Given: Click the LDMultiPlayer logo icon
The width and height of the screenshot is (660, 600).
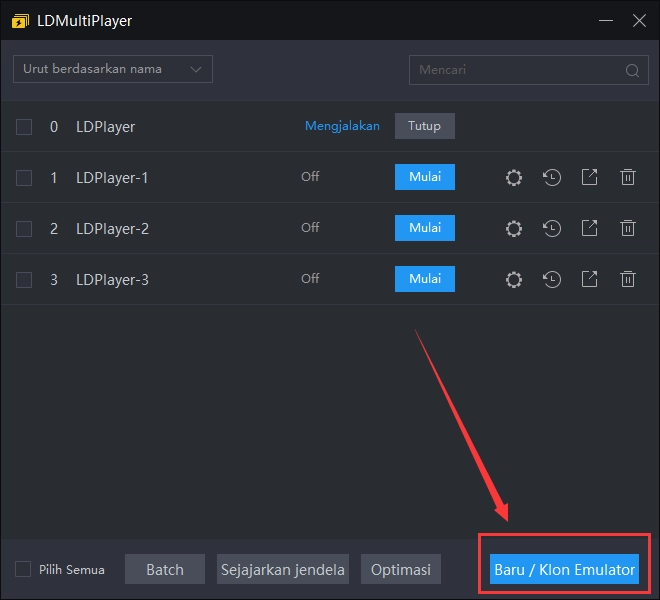Looking at the screenshot, I should pos(20,21).
